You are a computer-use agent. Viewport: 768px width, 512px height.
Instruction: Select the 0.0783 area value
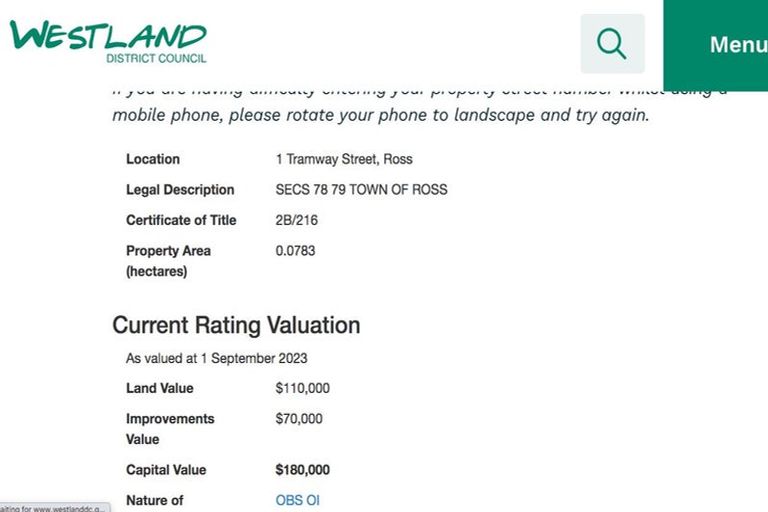click(295, 251)
